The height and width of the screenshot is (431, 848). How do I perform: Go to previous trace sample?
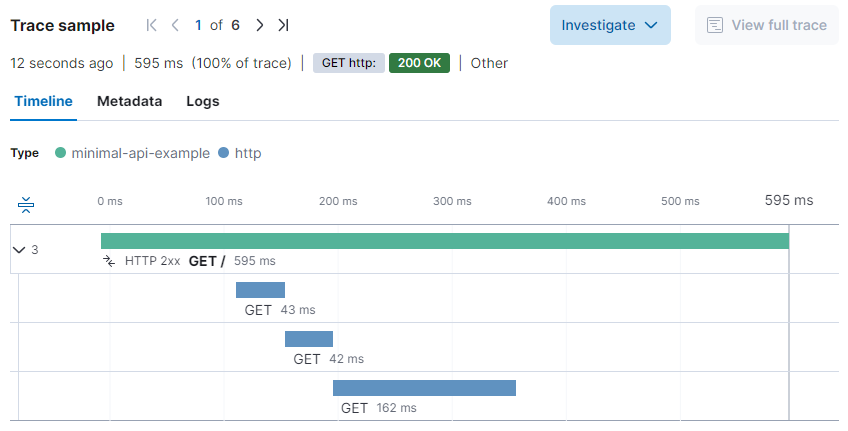point(175,25)
